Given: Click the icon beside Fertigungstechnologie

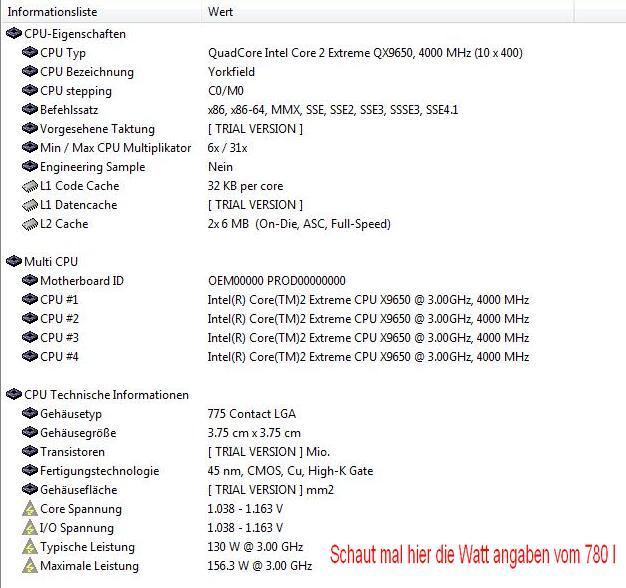Looking at the screenshot, I should pyautogui.click(x=30, y=471).
